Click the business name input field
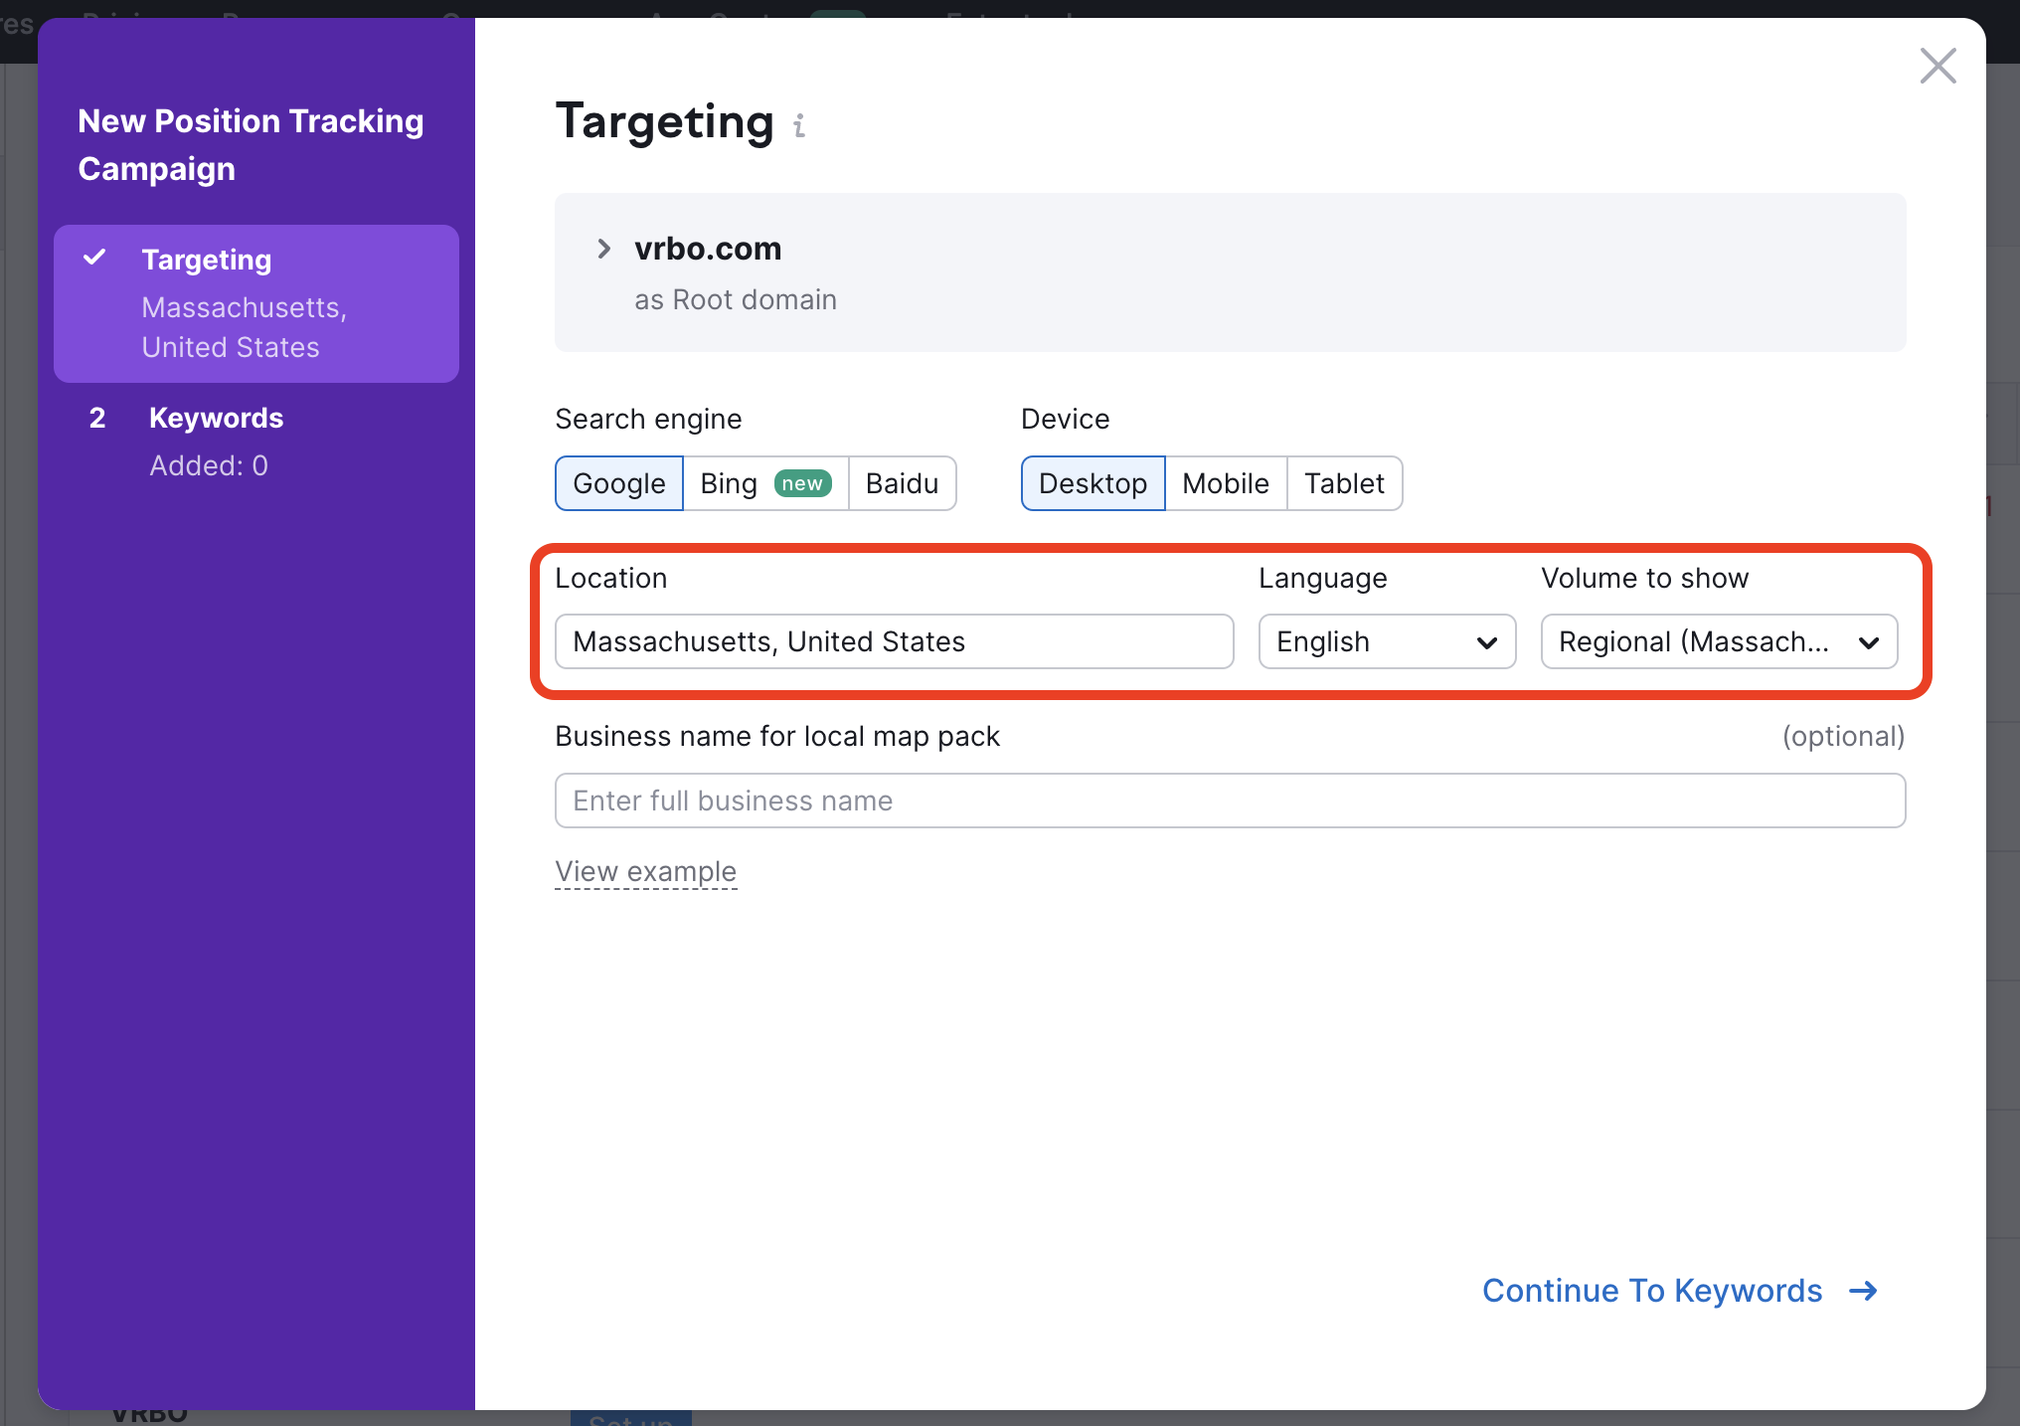Image resolution: width=2020 pixels, height=1426 pixels. [1230, 801]
